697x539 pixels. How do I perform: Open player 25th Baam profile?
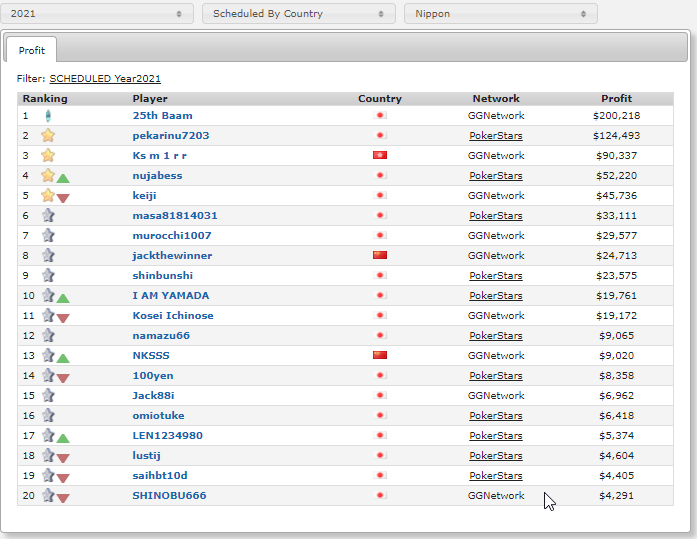(162, 116)
